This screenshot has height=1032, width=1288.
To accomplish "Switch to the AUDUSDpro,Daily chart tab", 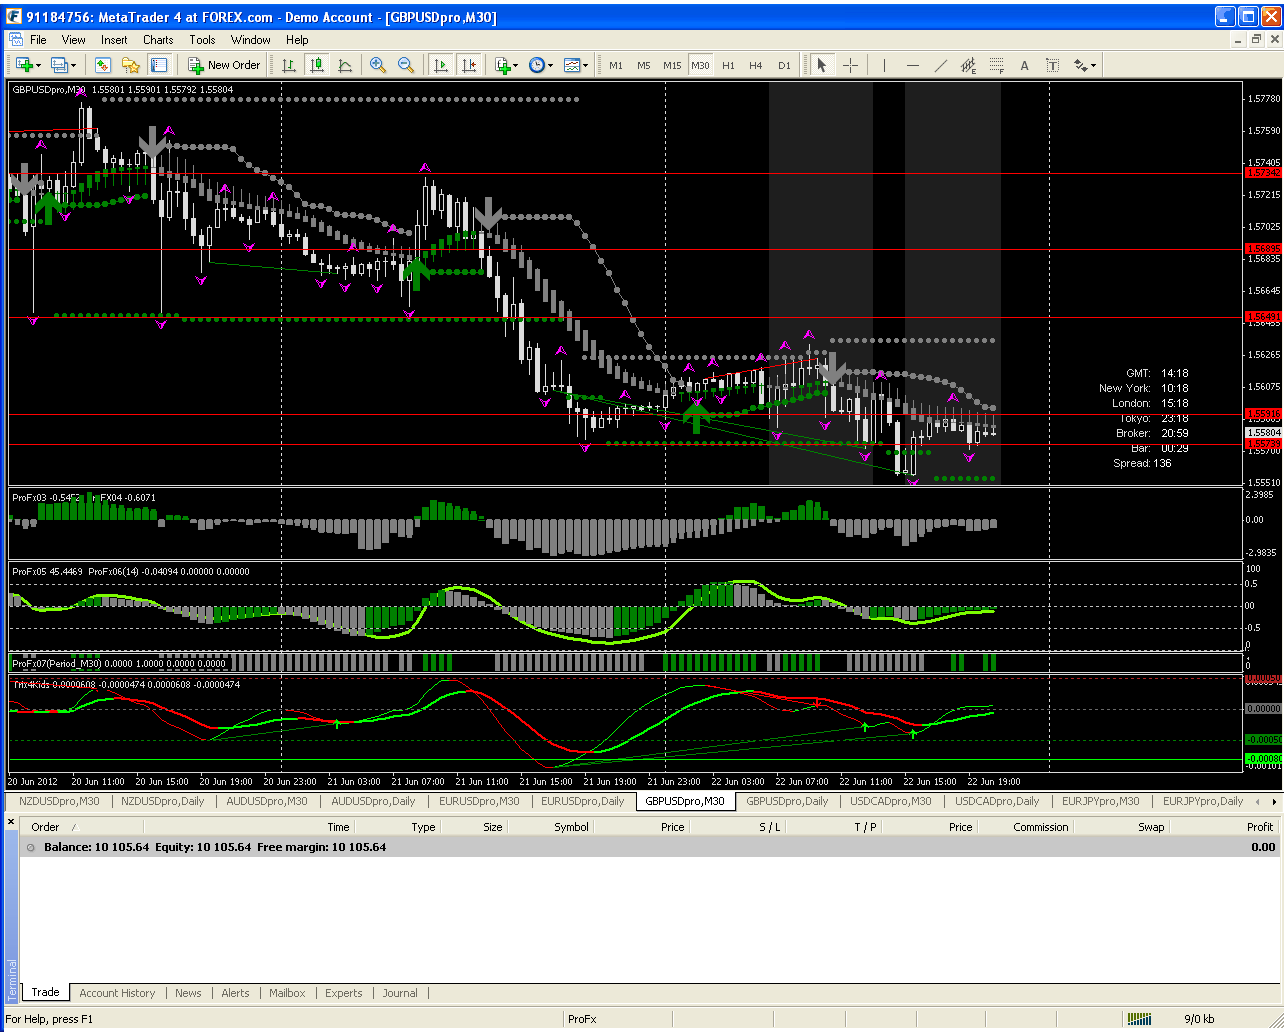I will pos(375,801).
